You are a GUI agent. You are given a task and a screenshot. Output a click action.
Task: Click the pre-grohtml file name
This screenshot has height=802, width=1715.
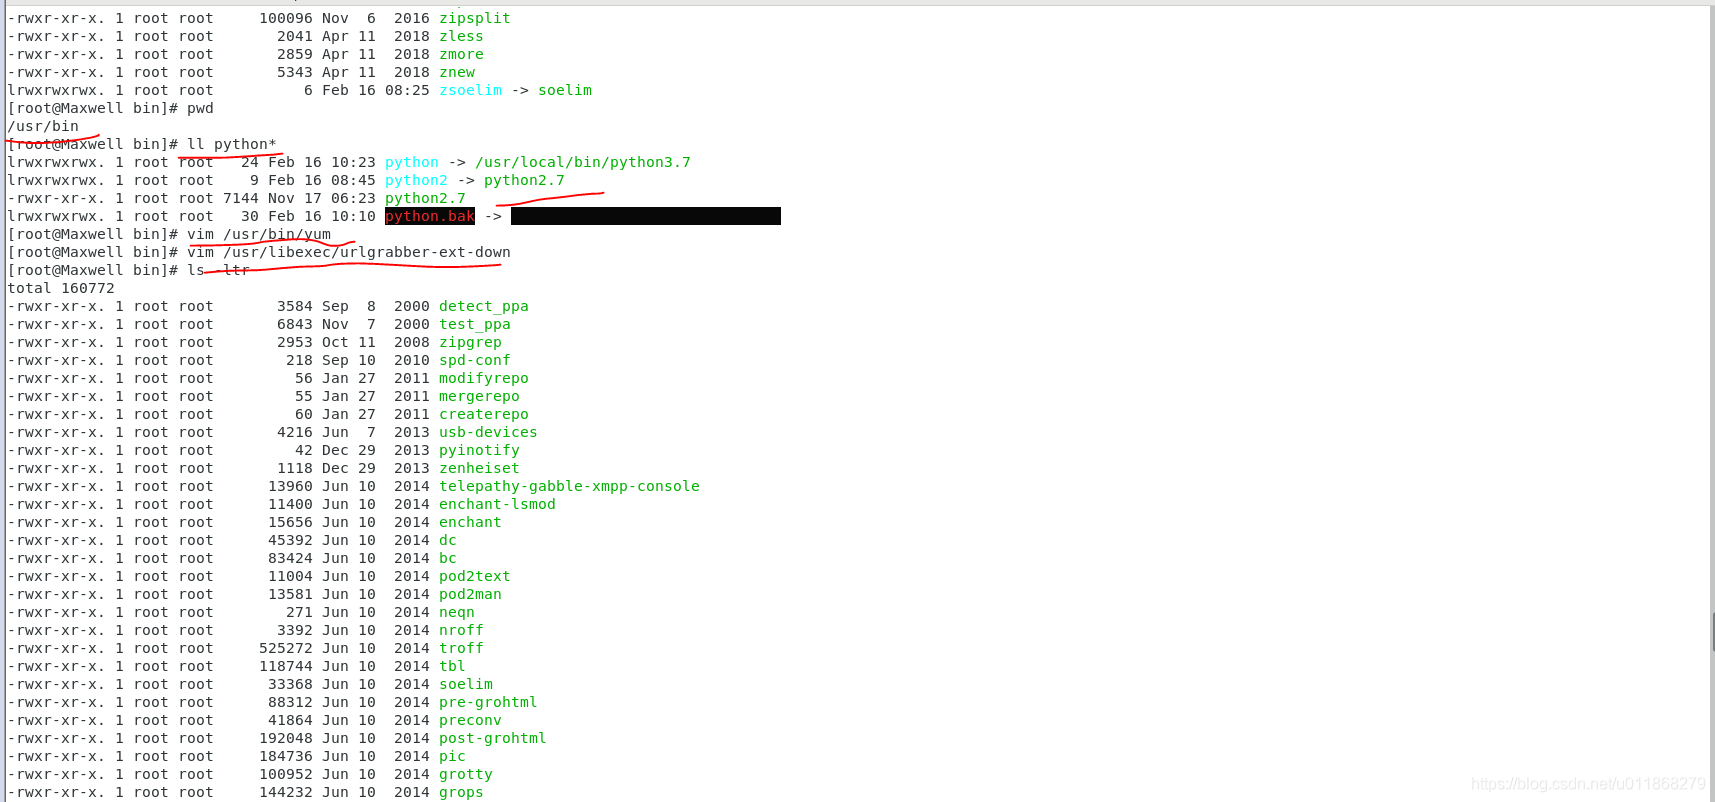pyautogui.click(x=488, y=702)
